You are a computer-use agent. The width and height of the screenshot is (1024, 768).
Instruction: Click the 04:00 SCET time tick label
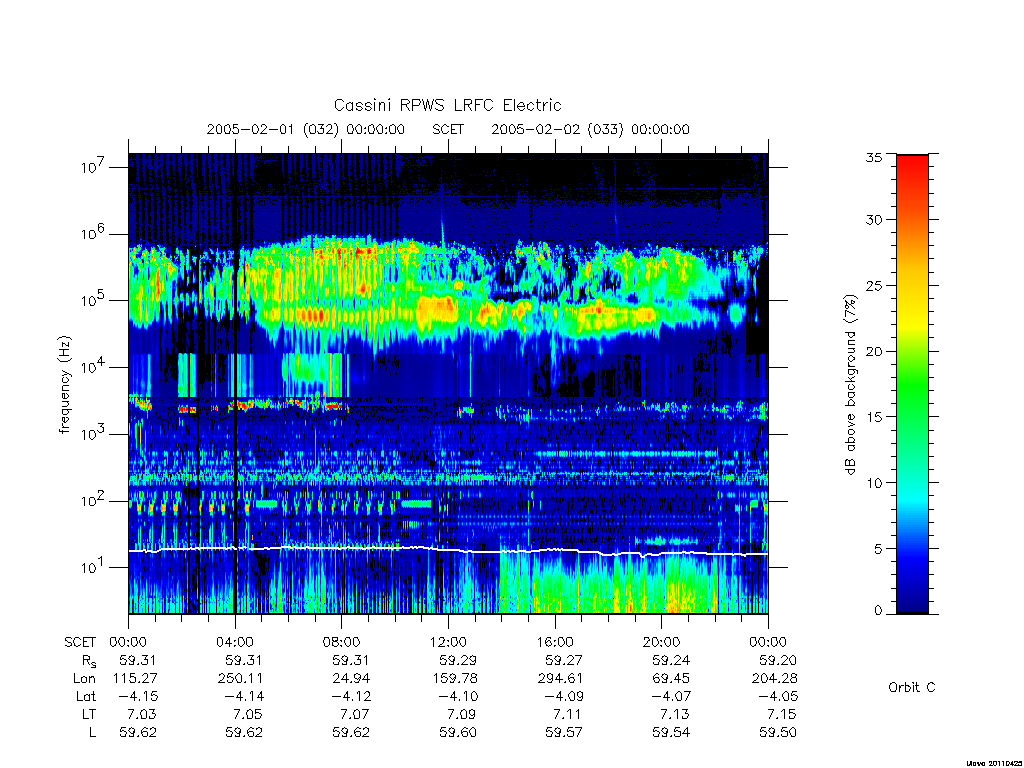point(234,642)
